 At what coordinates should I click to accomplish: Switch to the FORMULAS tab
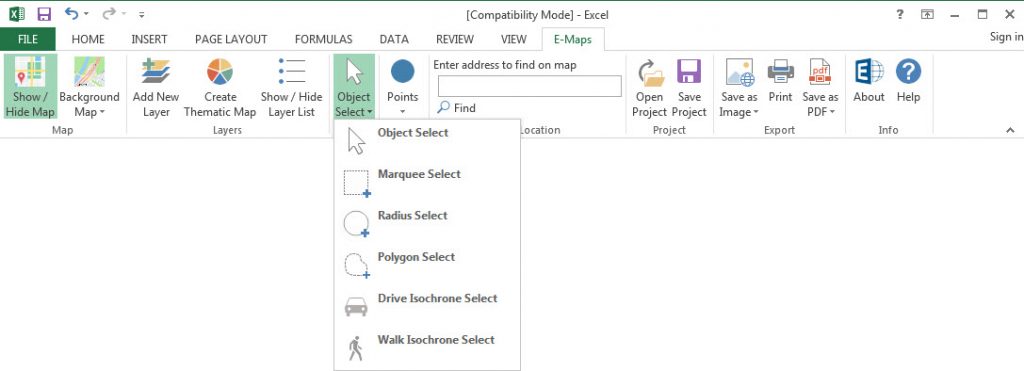coord(323,39)
